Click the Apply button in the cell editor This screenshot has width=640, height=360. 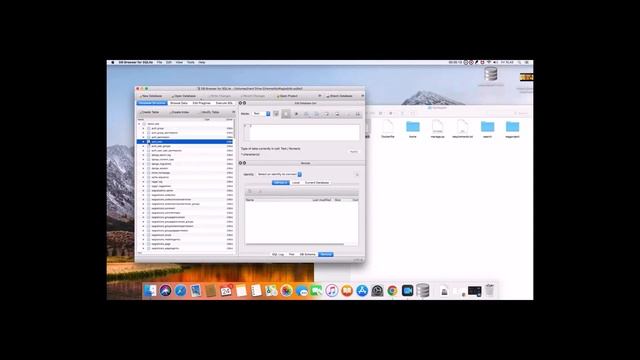point(353,151)
